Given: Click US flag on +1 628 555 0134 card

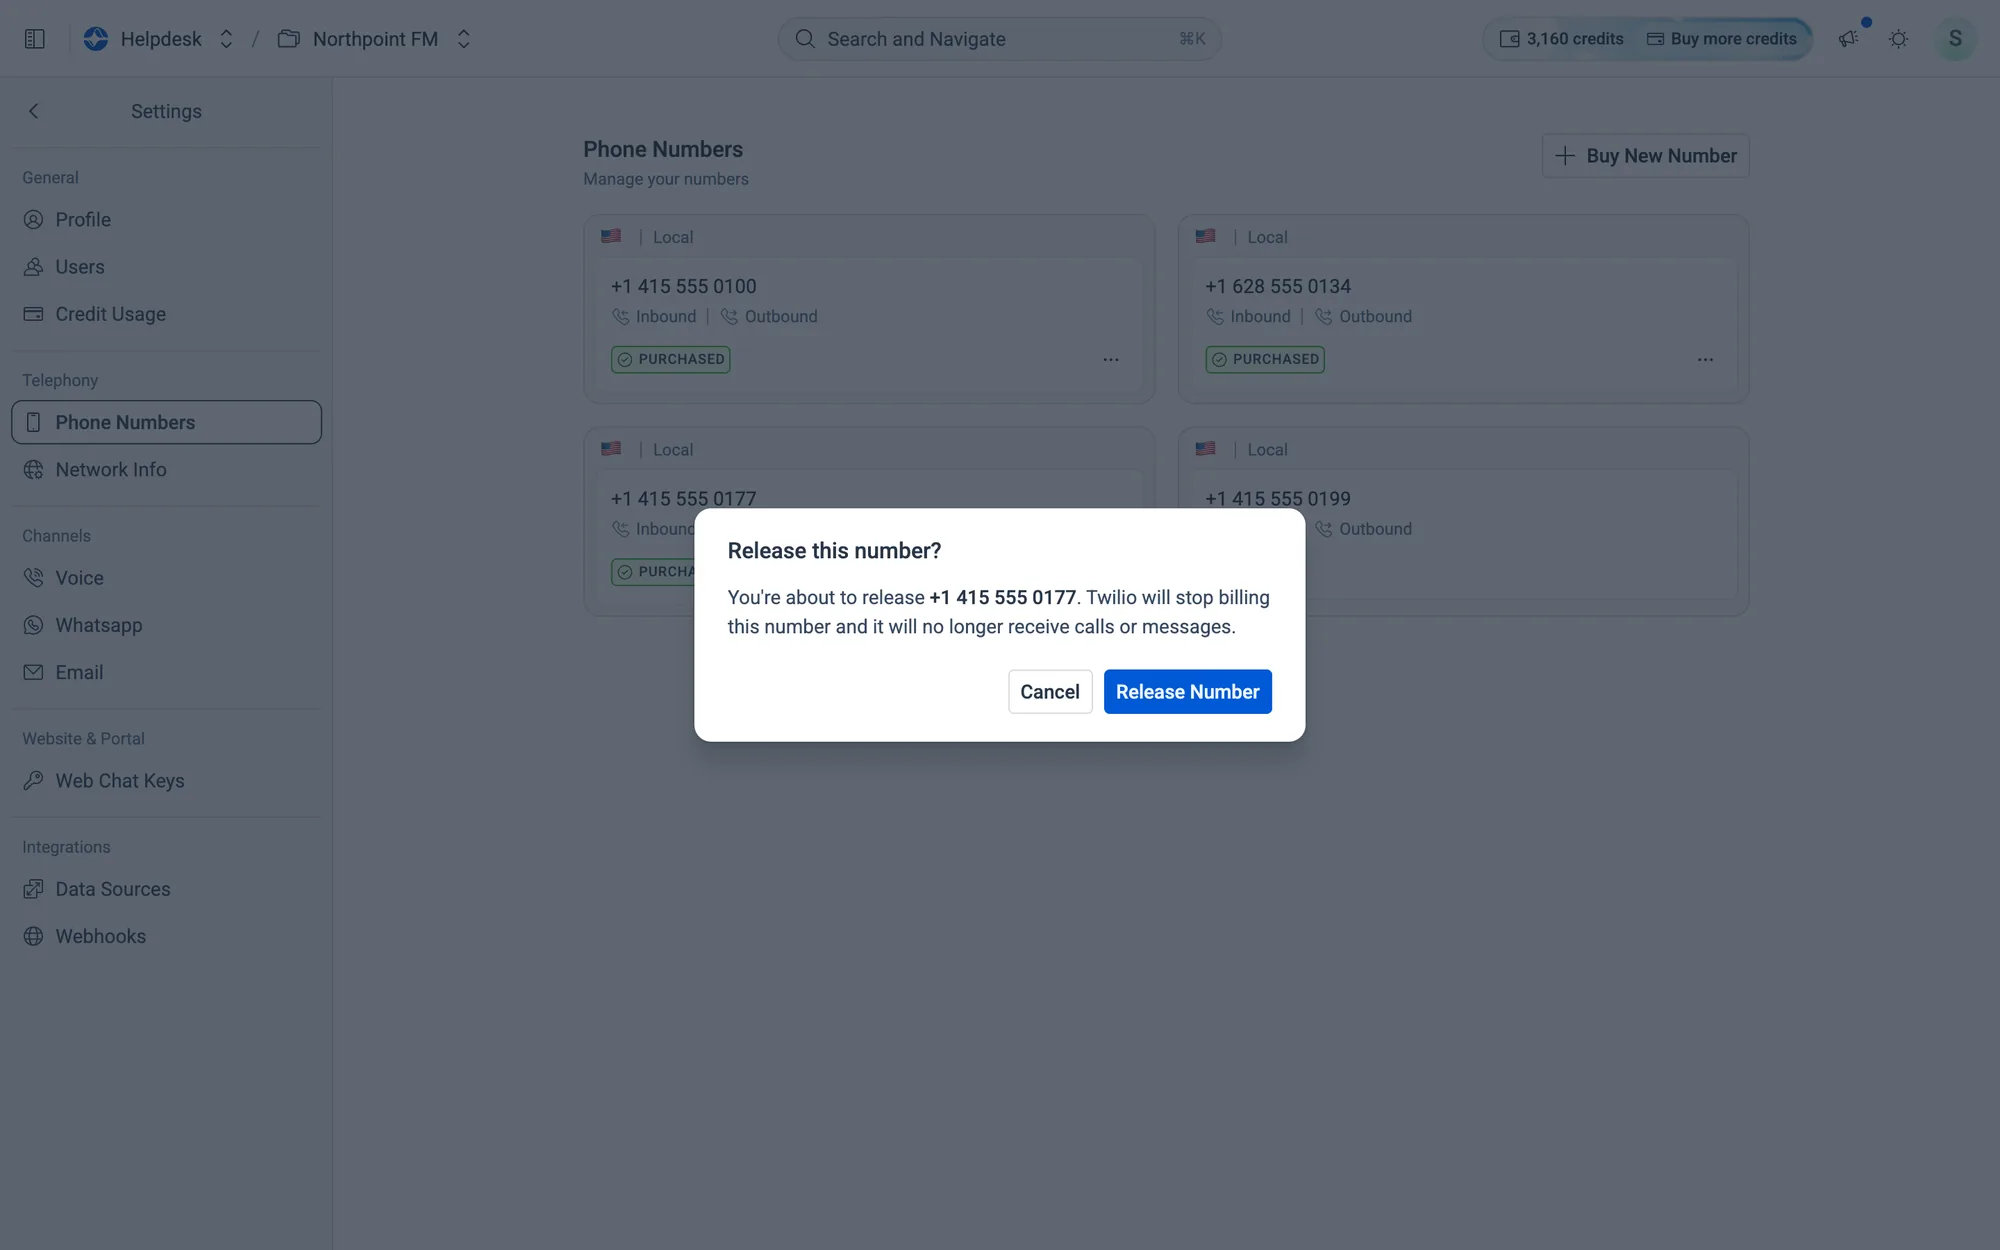Looking at the screenshot, I should point(1205,237).
